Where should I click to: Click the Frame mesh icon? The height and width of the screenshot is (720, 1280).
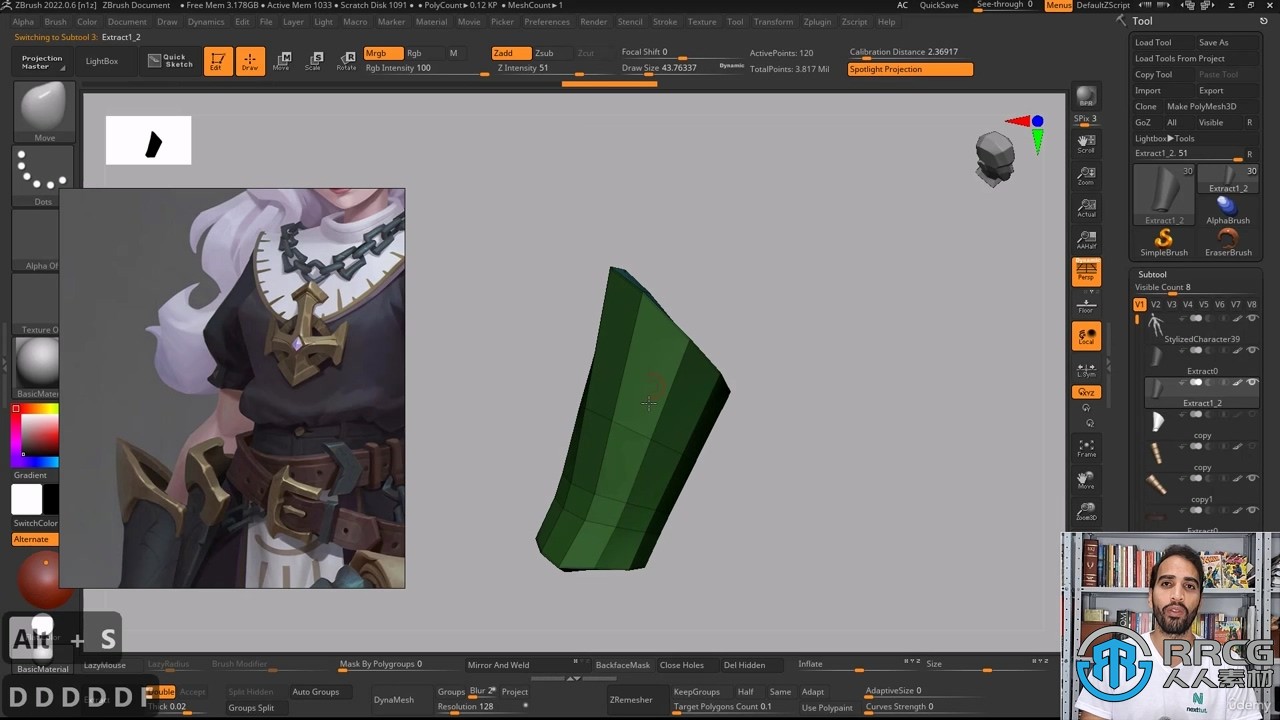1086,448
